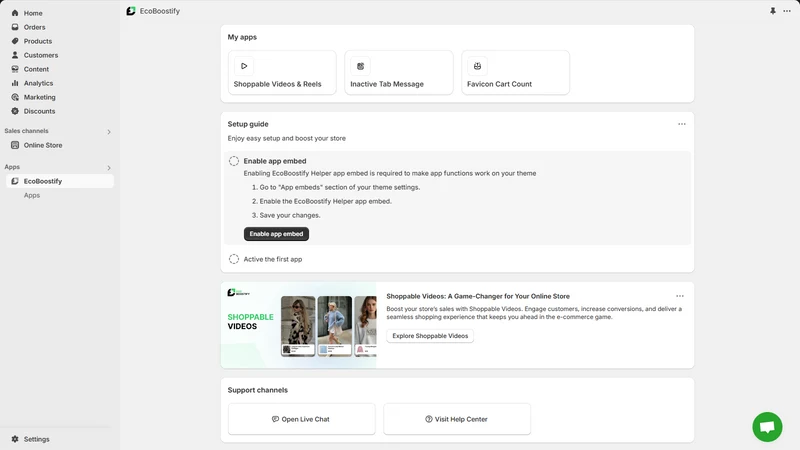Click Open Live Chat button
This screenshot has width=800, height=450.
302,419
